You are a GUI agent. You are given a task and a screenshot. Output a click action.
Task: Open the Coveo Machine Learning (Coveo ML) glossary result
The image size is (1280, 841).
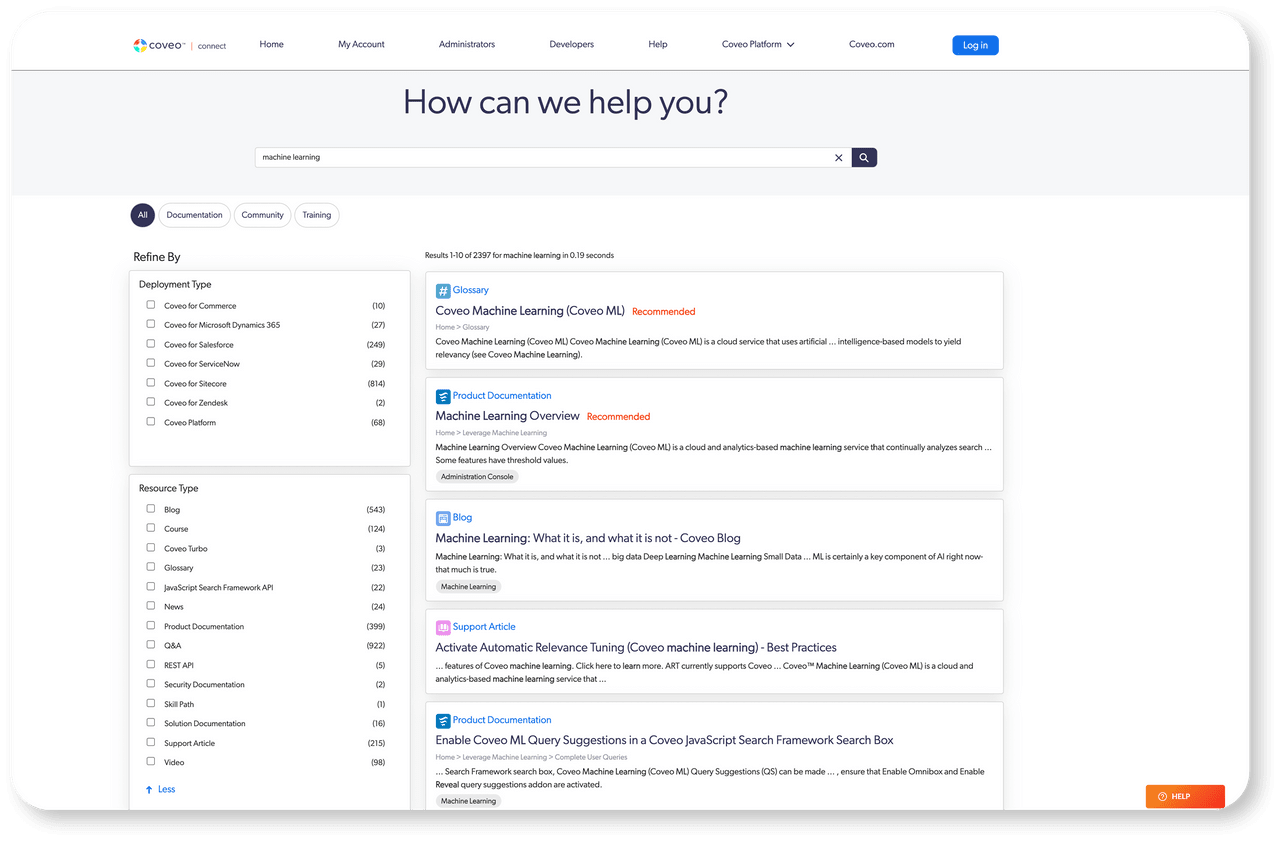[529, 311]
